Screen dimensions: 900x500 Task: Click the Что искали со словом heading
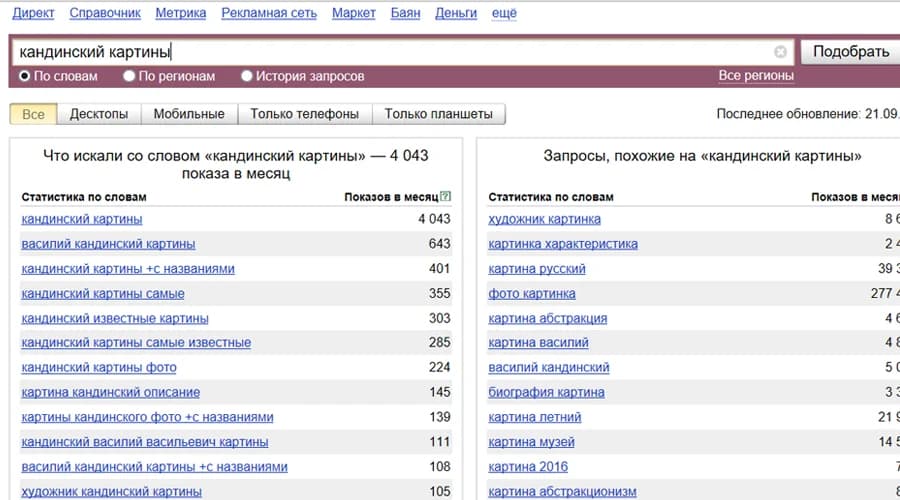236,164
